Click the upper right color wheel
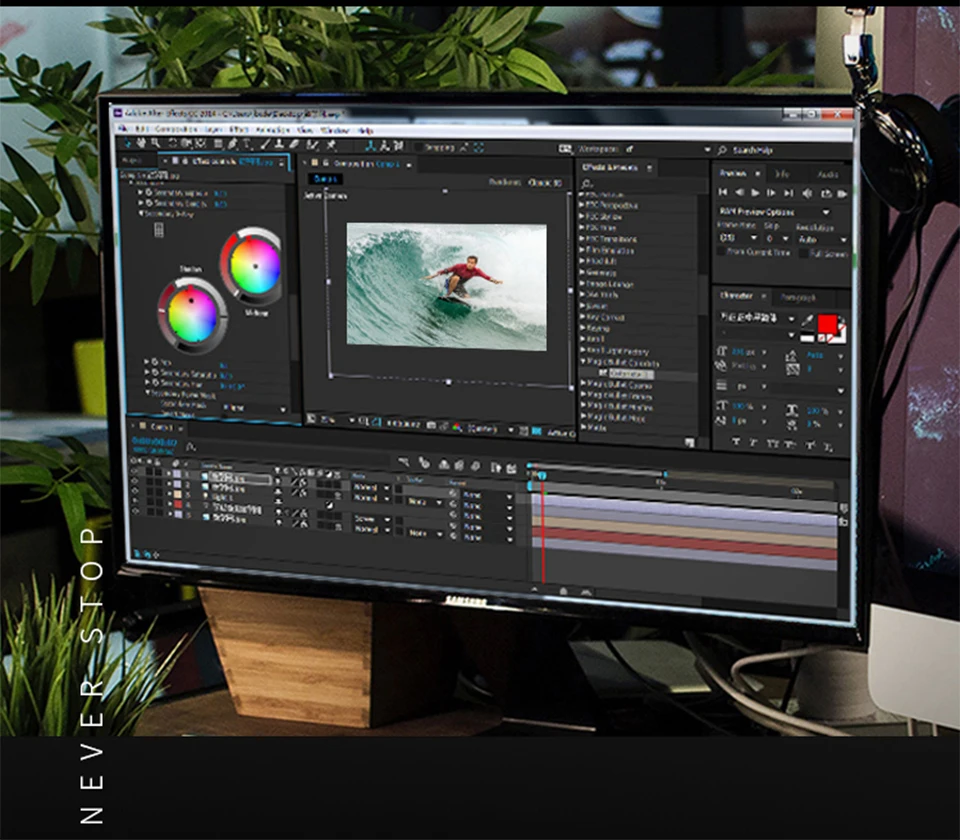This screenshot has height=840, width=960. tap(253, 265)
